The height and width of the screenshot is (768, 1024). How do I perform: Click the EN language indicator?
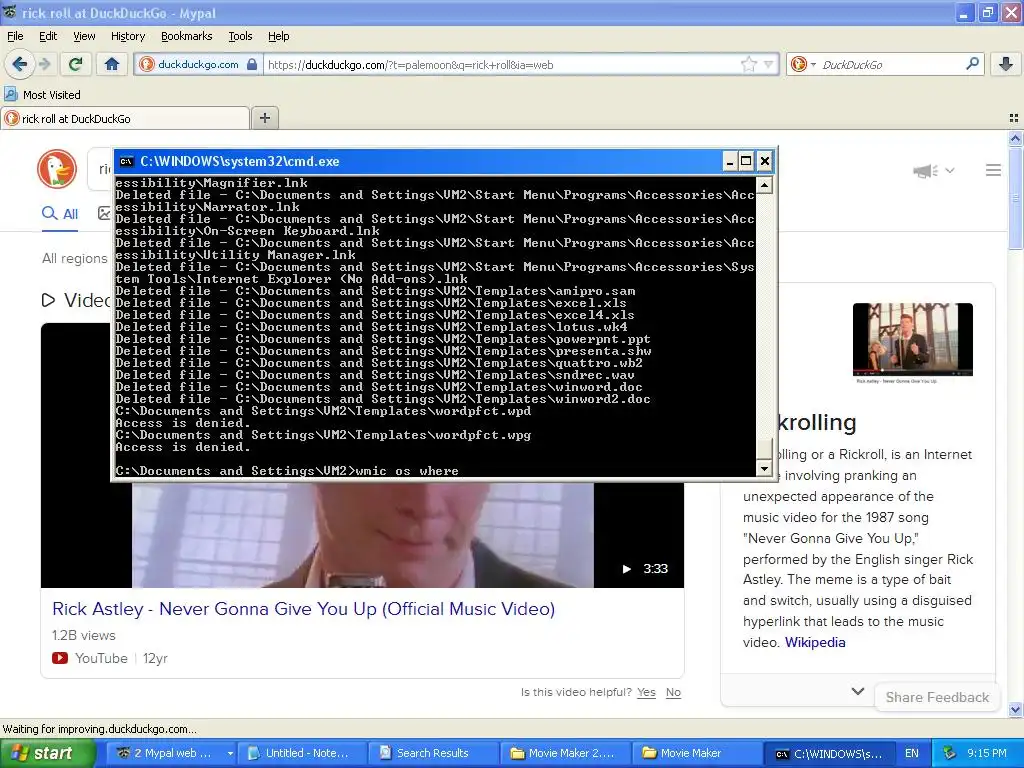[x=912, y=753]
